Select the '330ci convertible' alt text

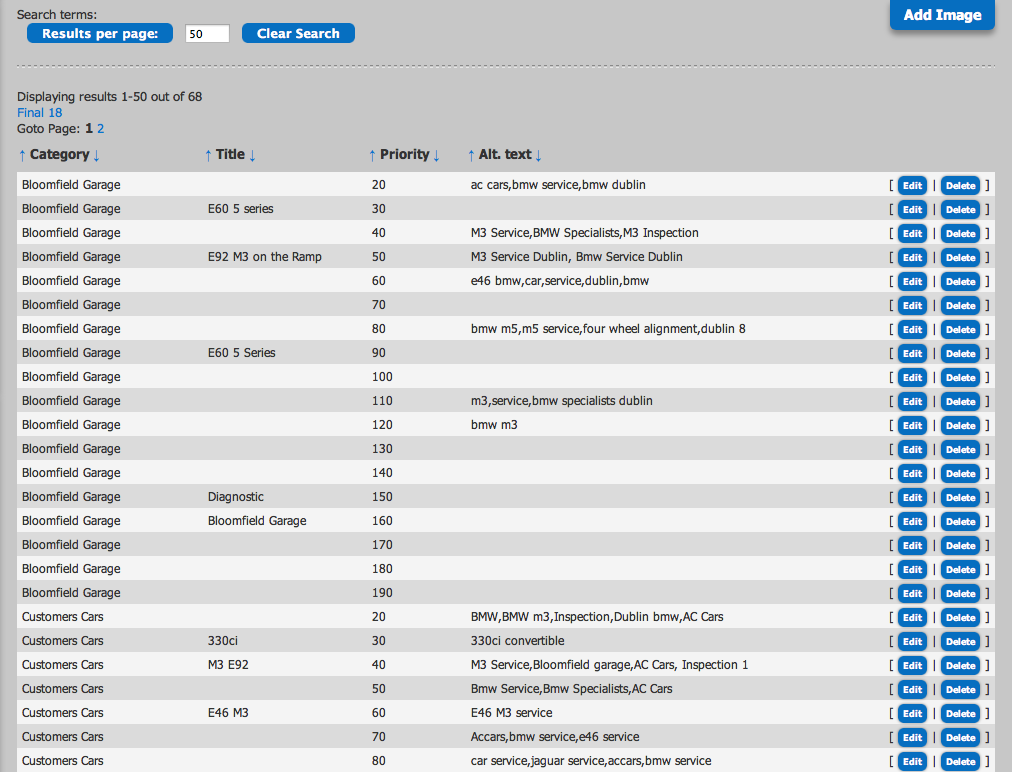click(518, 641)
